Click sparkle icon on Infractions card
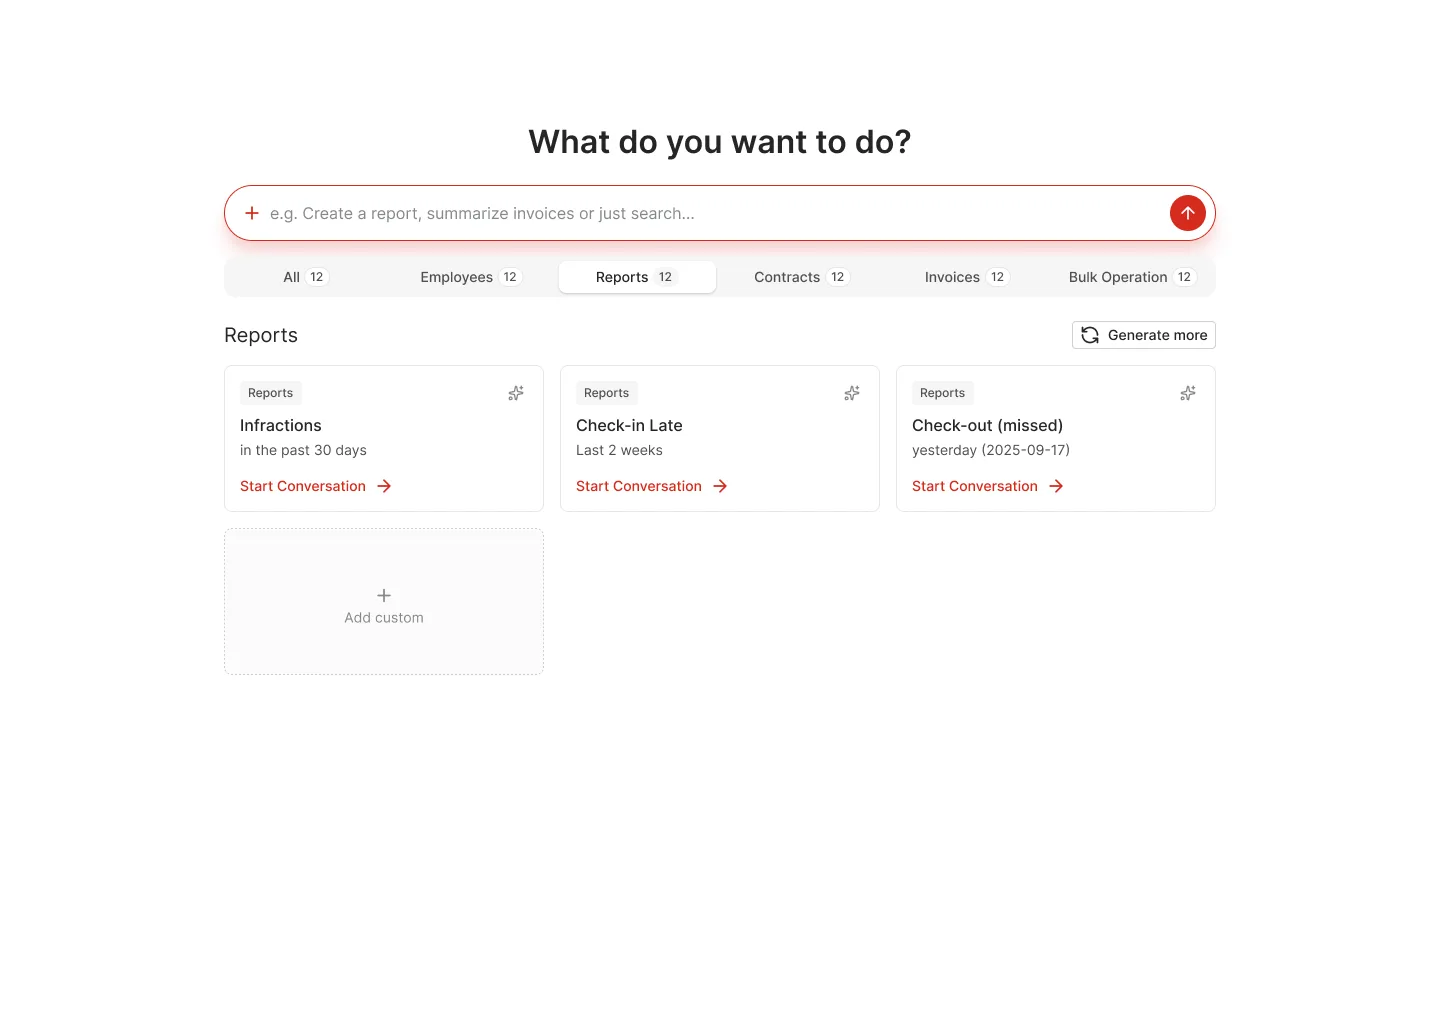The height and width of the screenshot is (1024, 1440). [x=516, y=393]
